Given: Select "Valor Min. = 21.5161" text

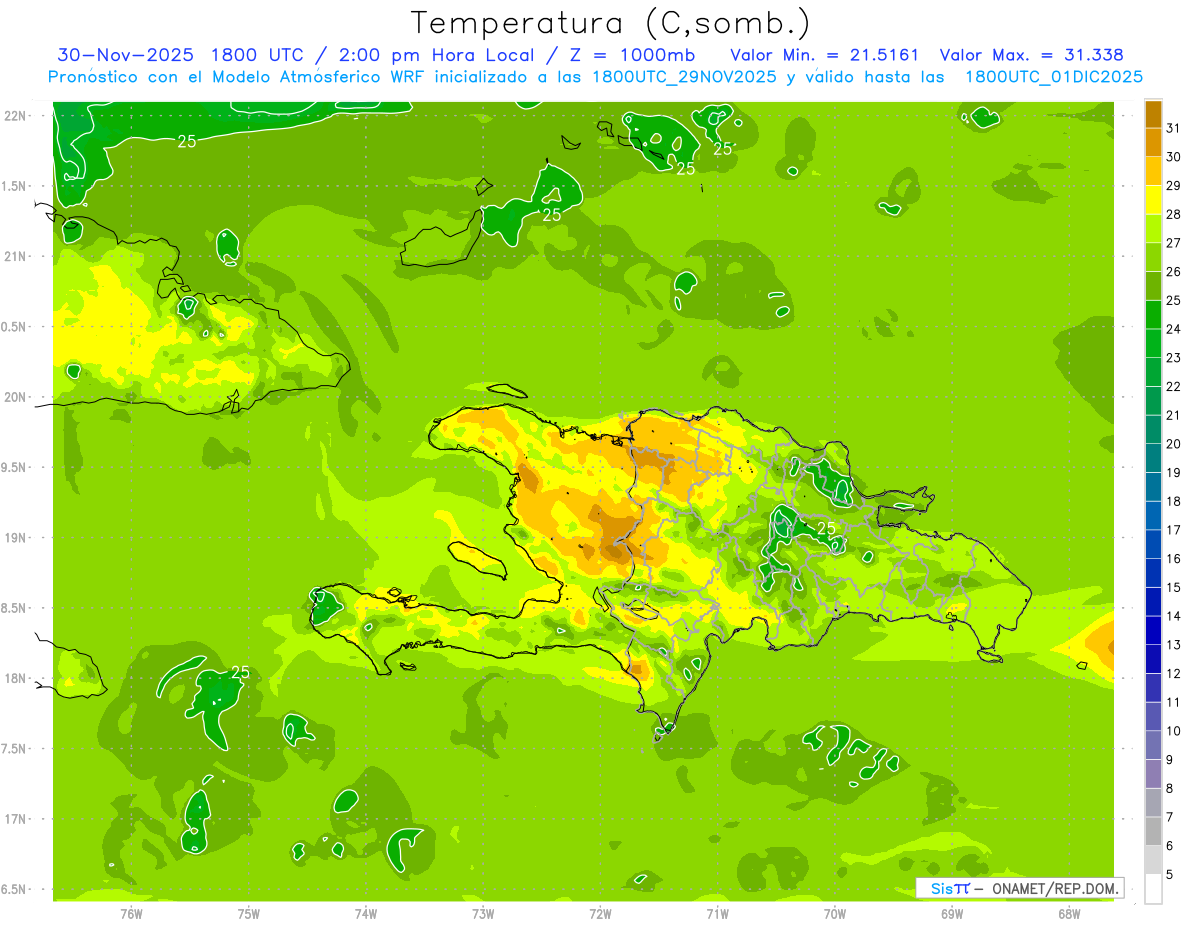Looking at the screenshot, I should (823, 55).
